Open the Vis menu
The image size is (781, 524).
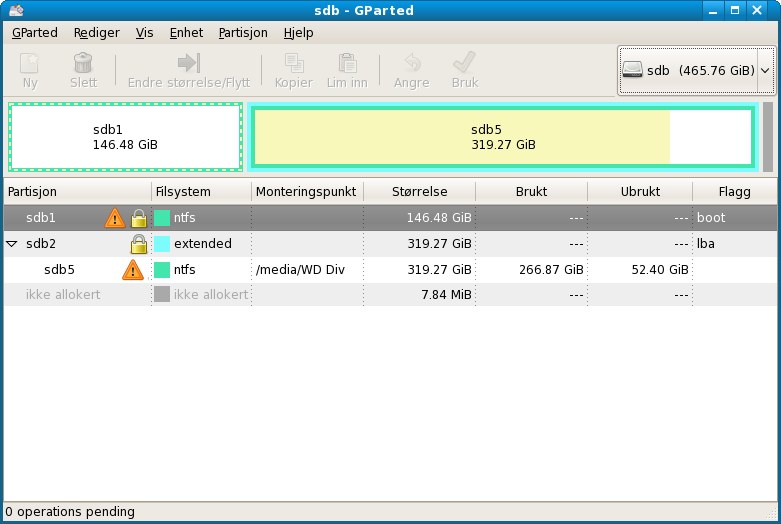pyautogui.click(x=144, y=33)
